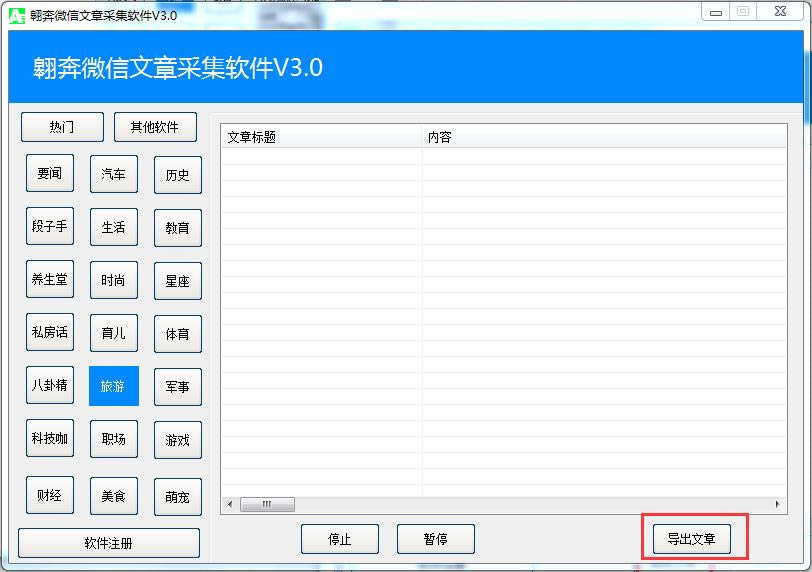Click the 热门 button
The width and height of the screenshot is (812, 572).
click(x=62, y=127)
